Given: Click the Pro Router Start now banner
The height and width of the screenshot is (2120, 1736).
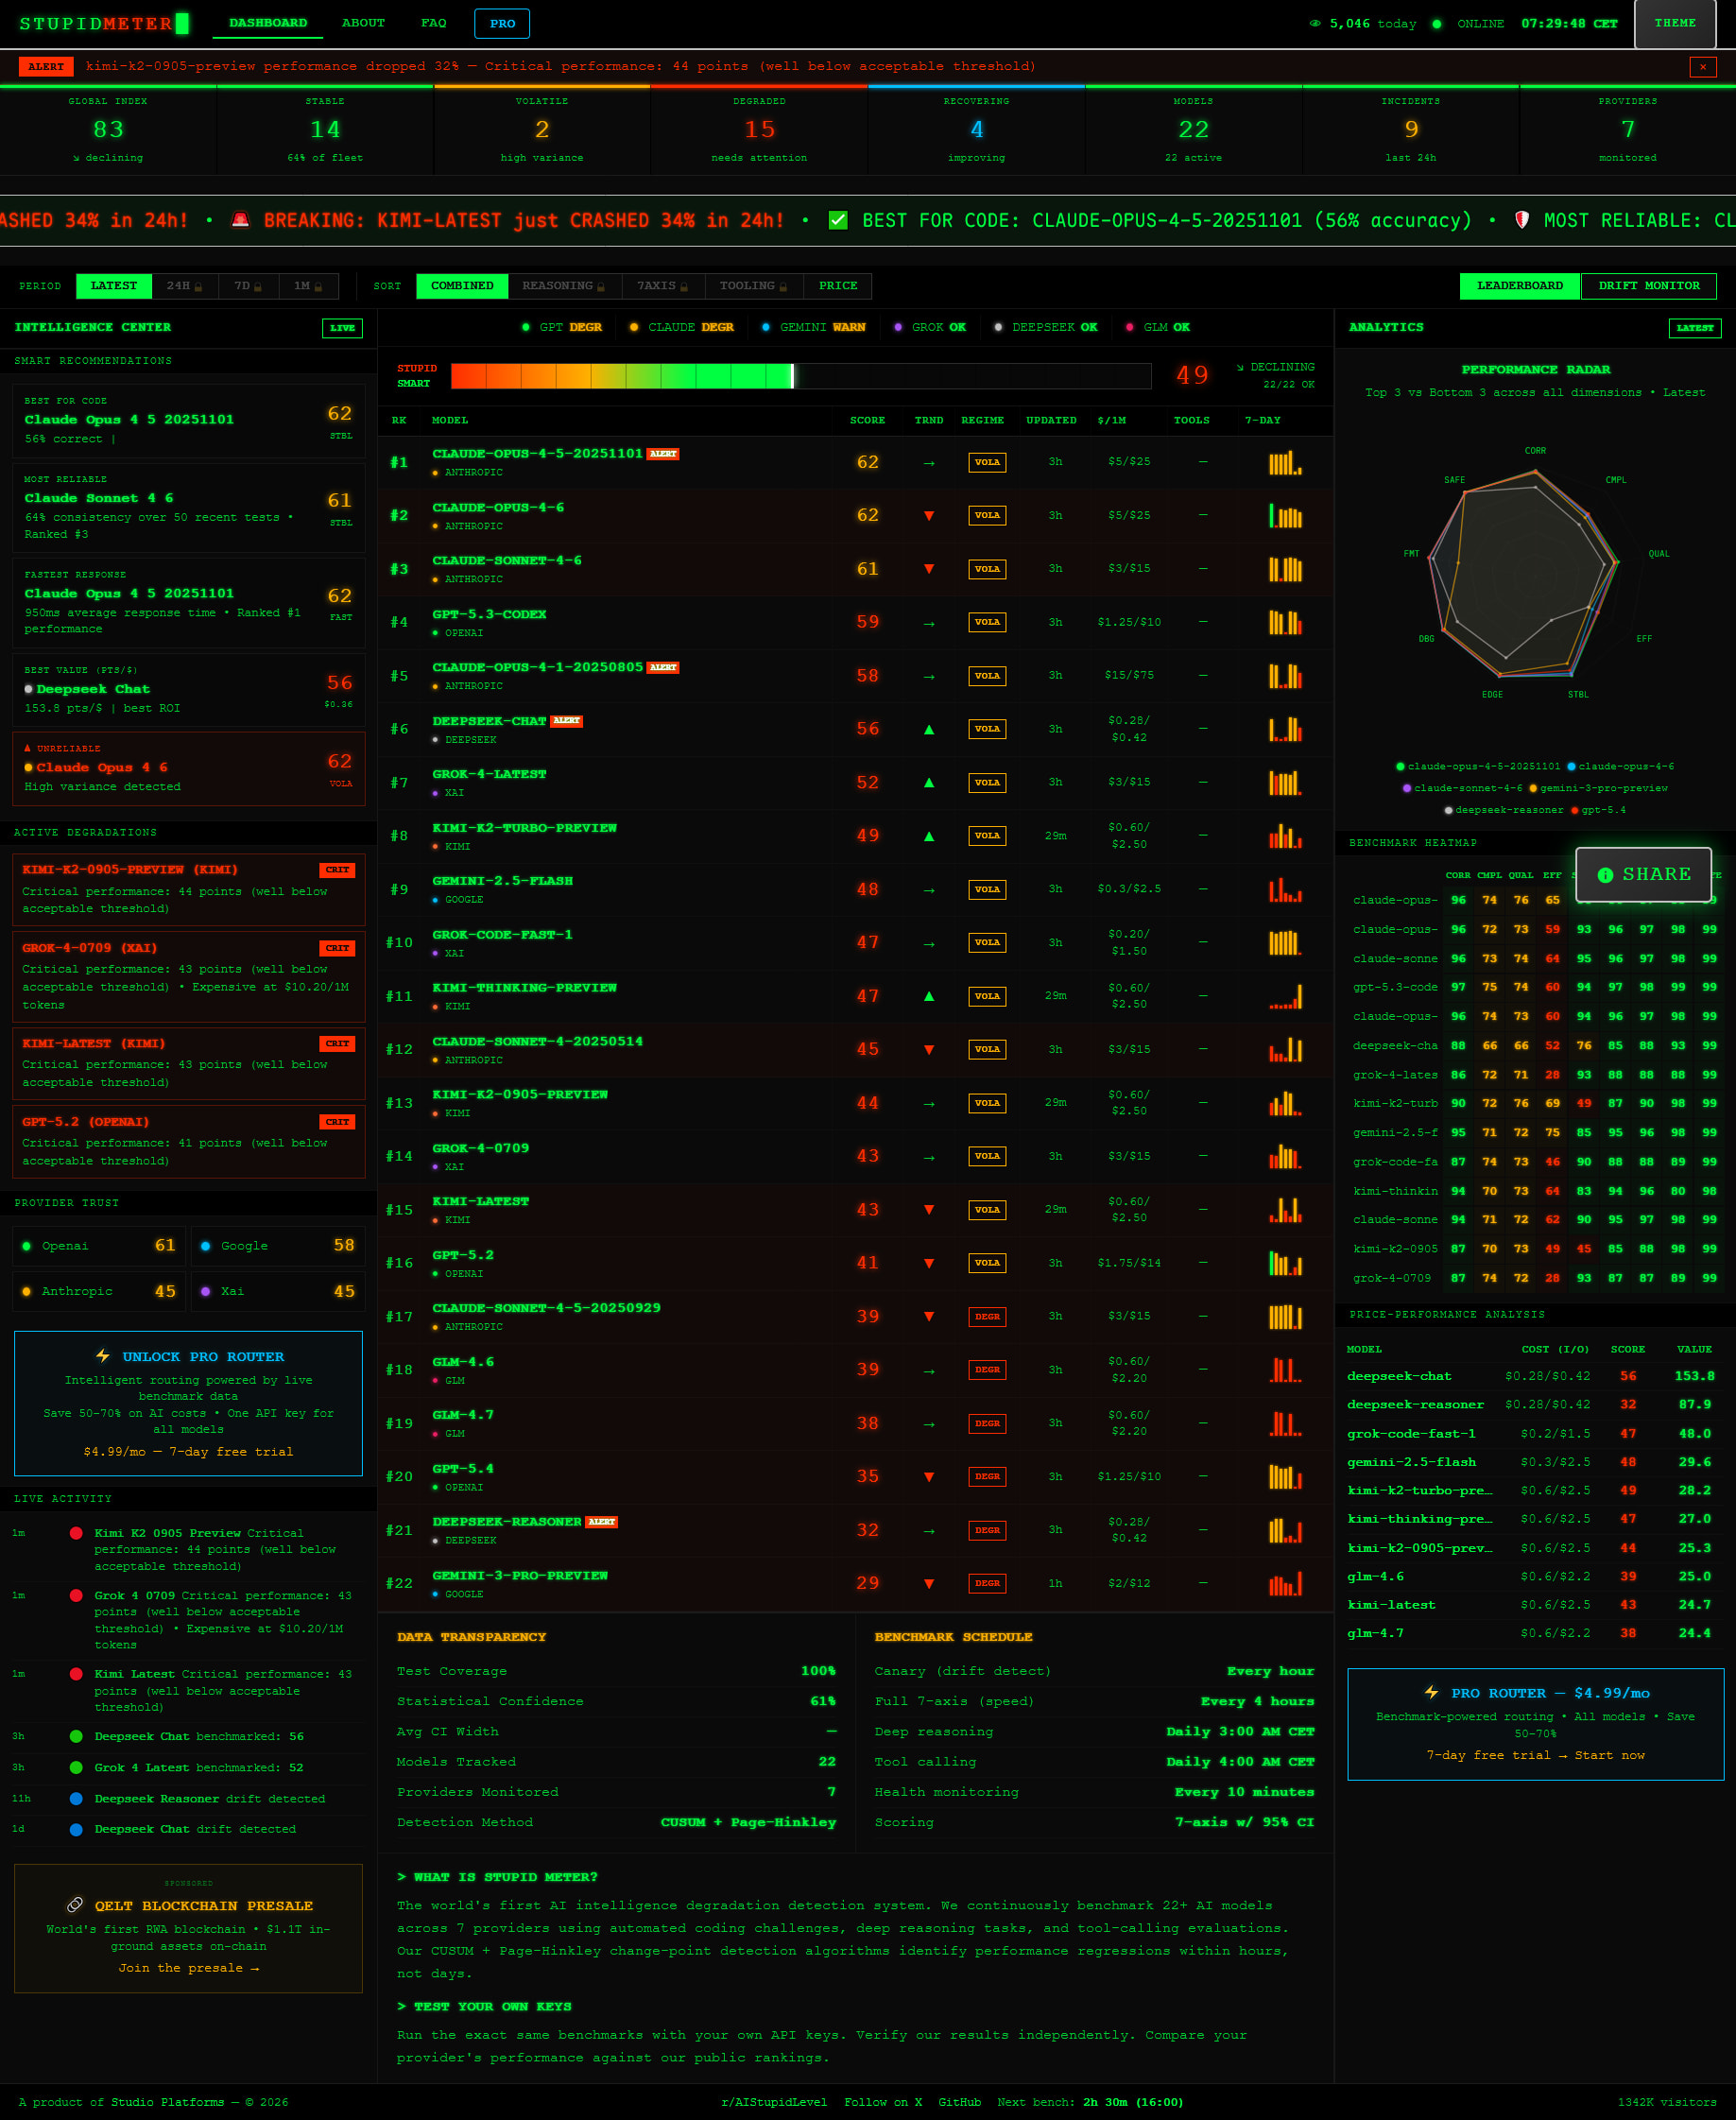Looking at the screenshot, I should point(1535,1724).
